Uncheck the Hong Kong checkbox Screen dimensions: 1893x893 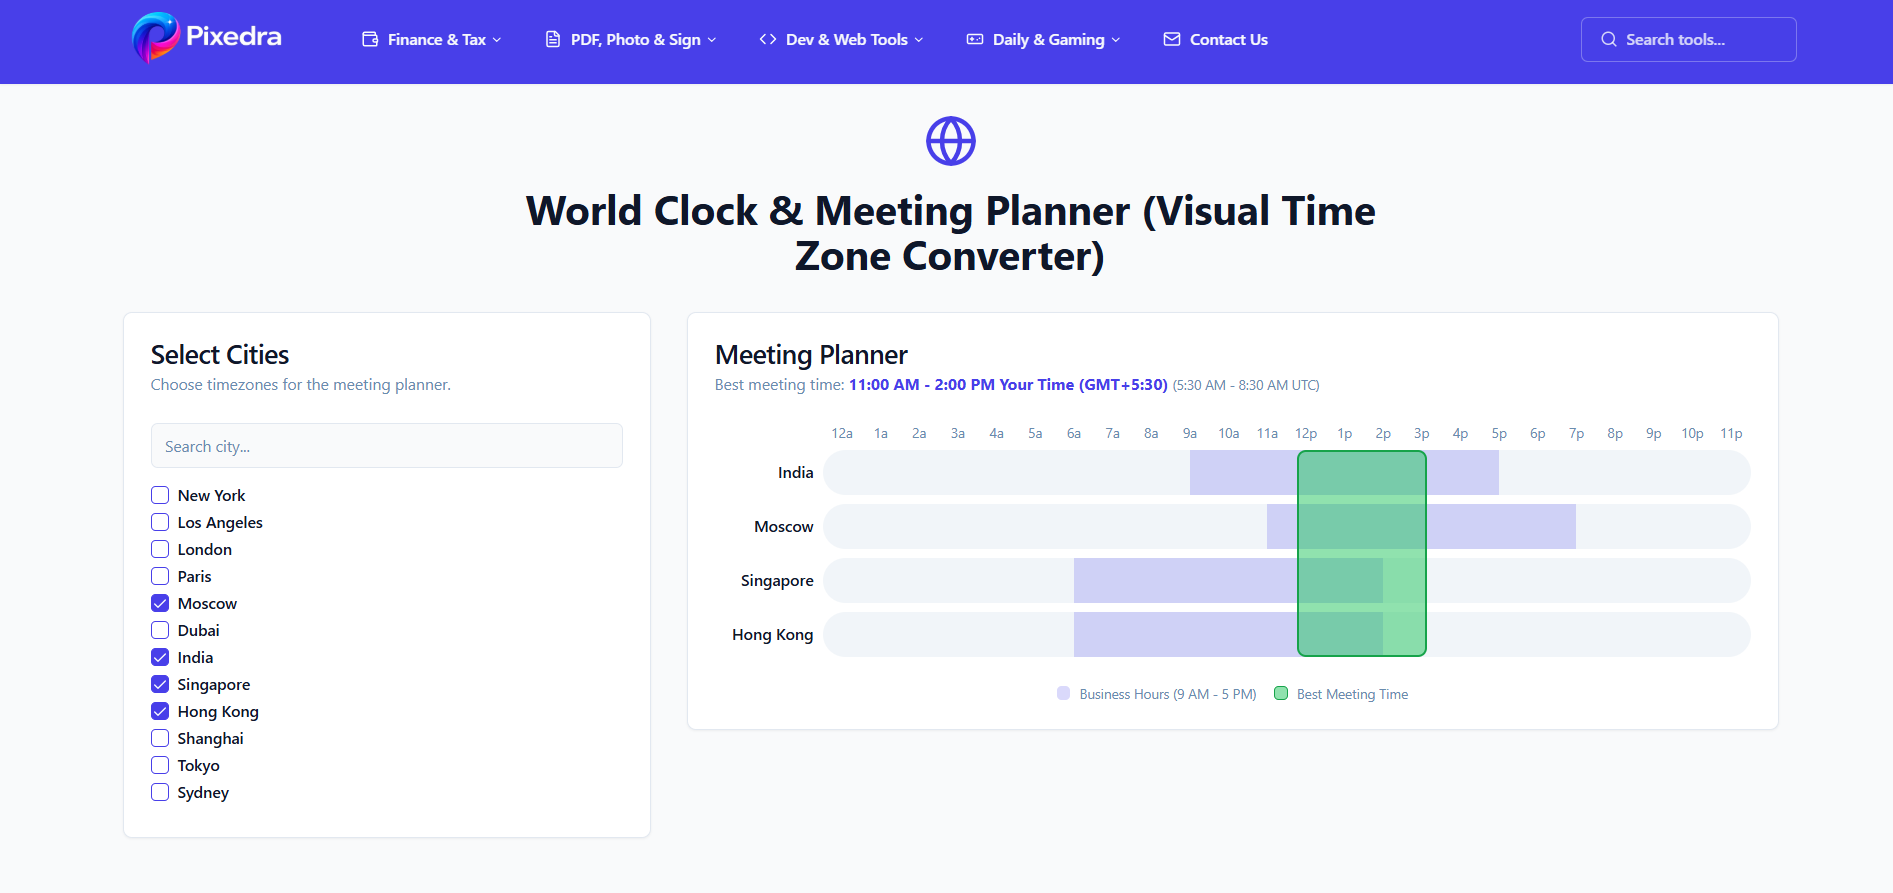160,711
